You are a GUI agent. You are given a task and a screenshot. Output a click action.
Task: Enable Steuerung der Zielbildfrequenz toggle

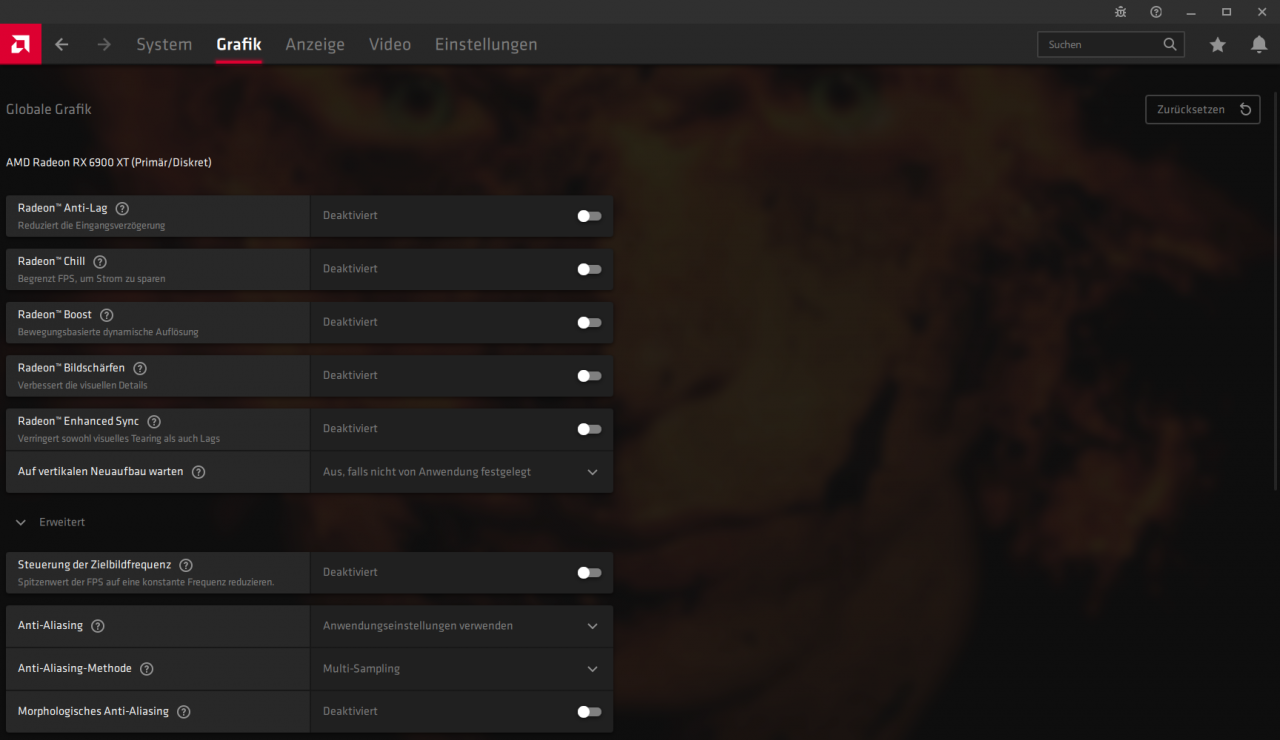(x=589, y=573)
